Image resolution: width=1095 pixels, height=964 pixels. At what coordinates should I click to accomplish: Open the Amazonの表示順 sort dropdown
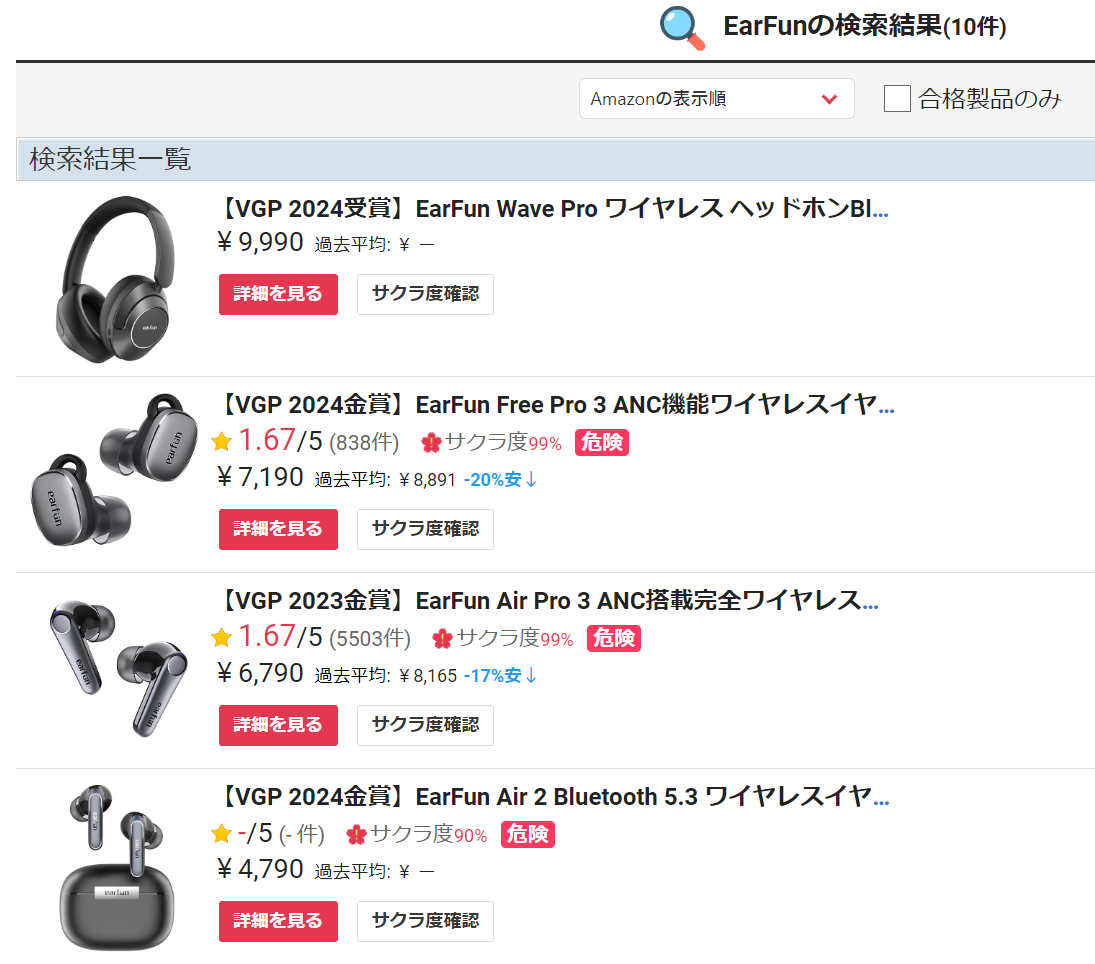coord(716,98)
